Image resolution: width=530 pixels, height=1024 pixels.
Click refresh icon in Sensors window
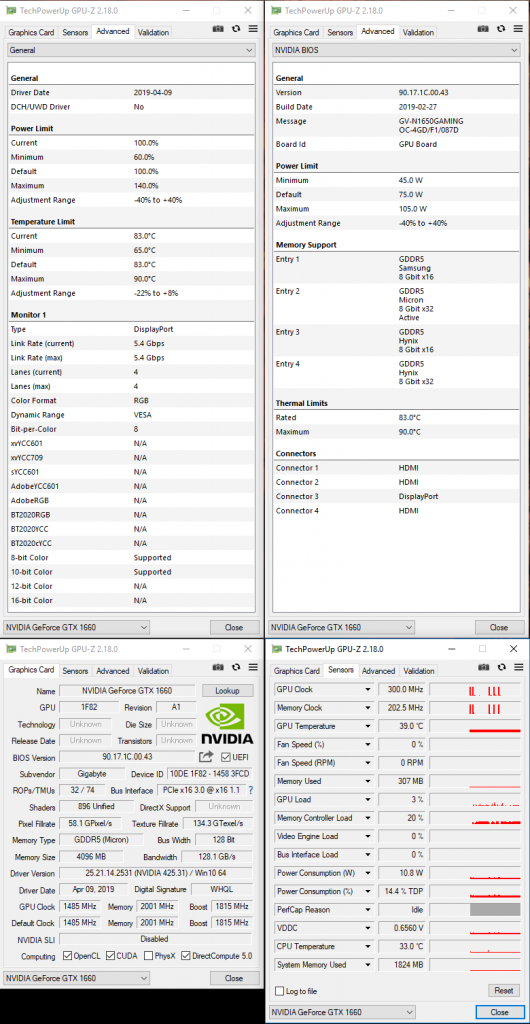(501, 667)
